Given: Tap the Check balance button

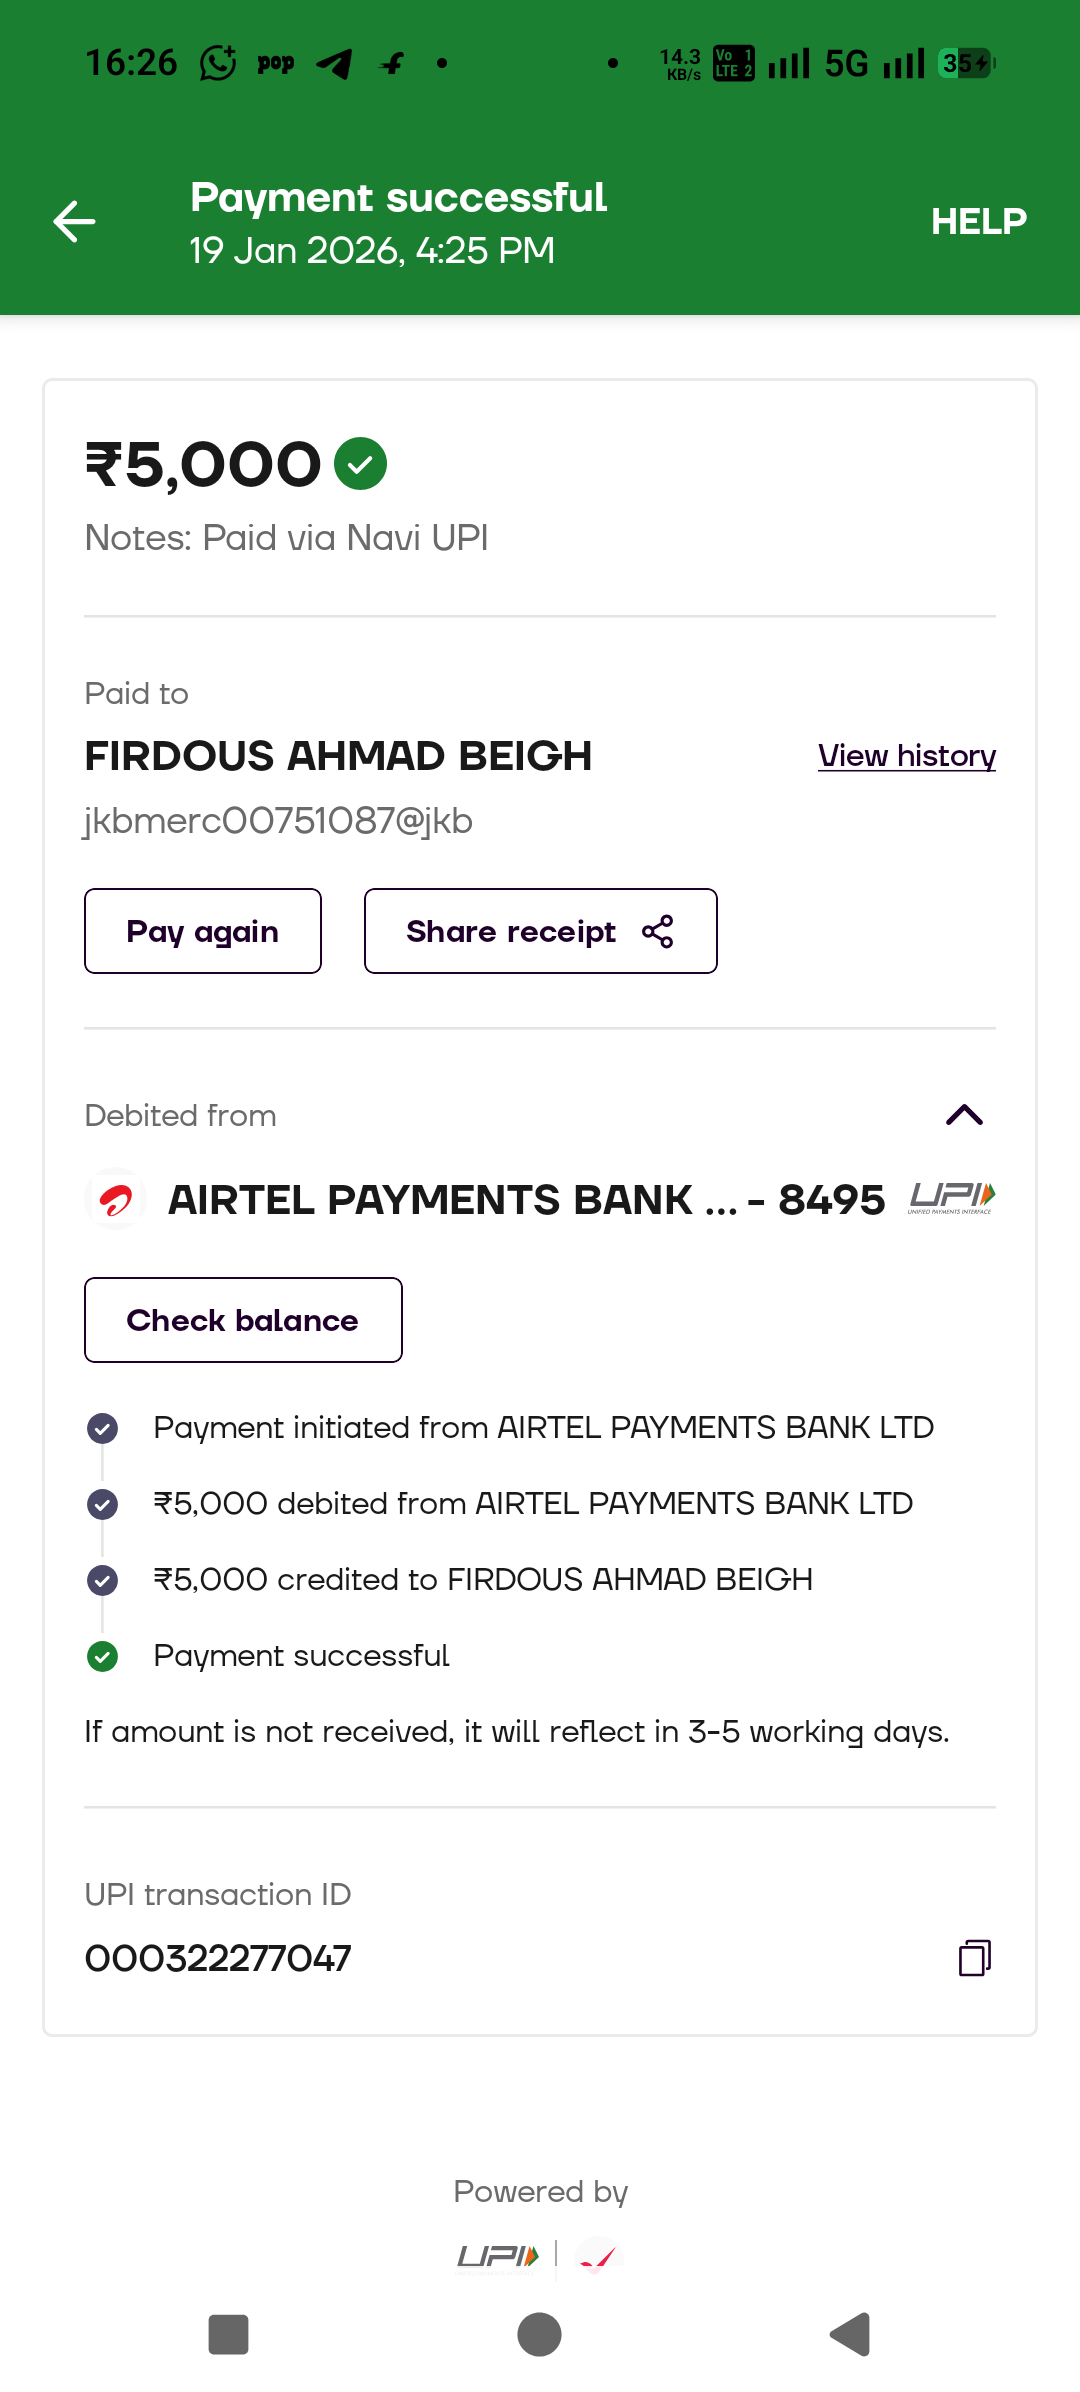Looking at the screenshot, I should (243, 1320).
